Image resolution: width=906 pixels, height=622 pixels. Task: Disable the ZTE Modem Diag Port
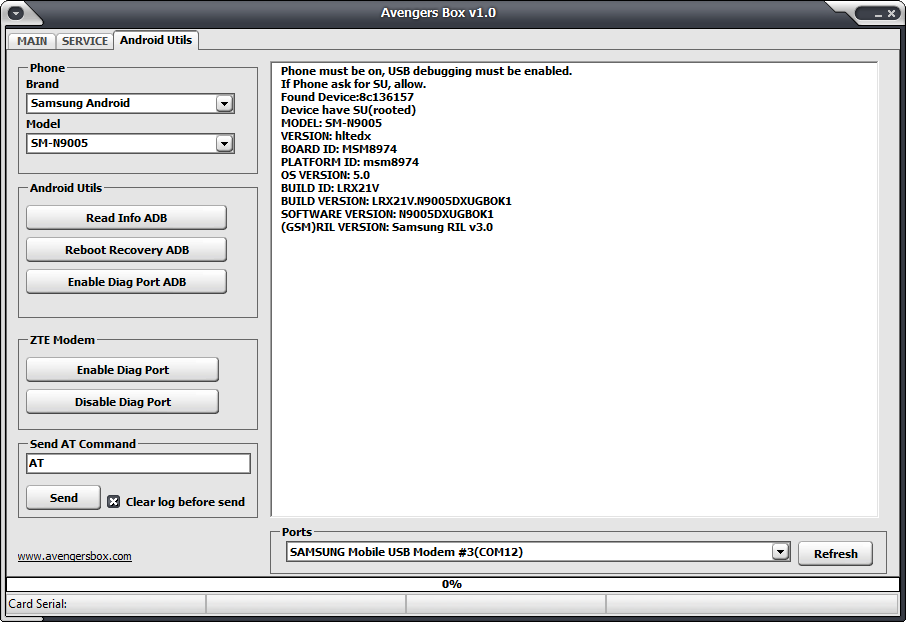(121, 401)
